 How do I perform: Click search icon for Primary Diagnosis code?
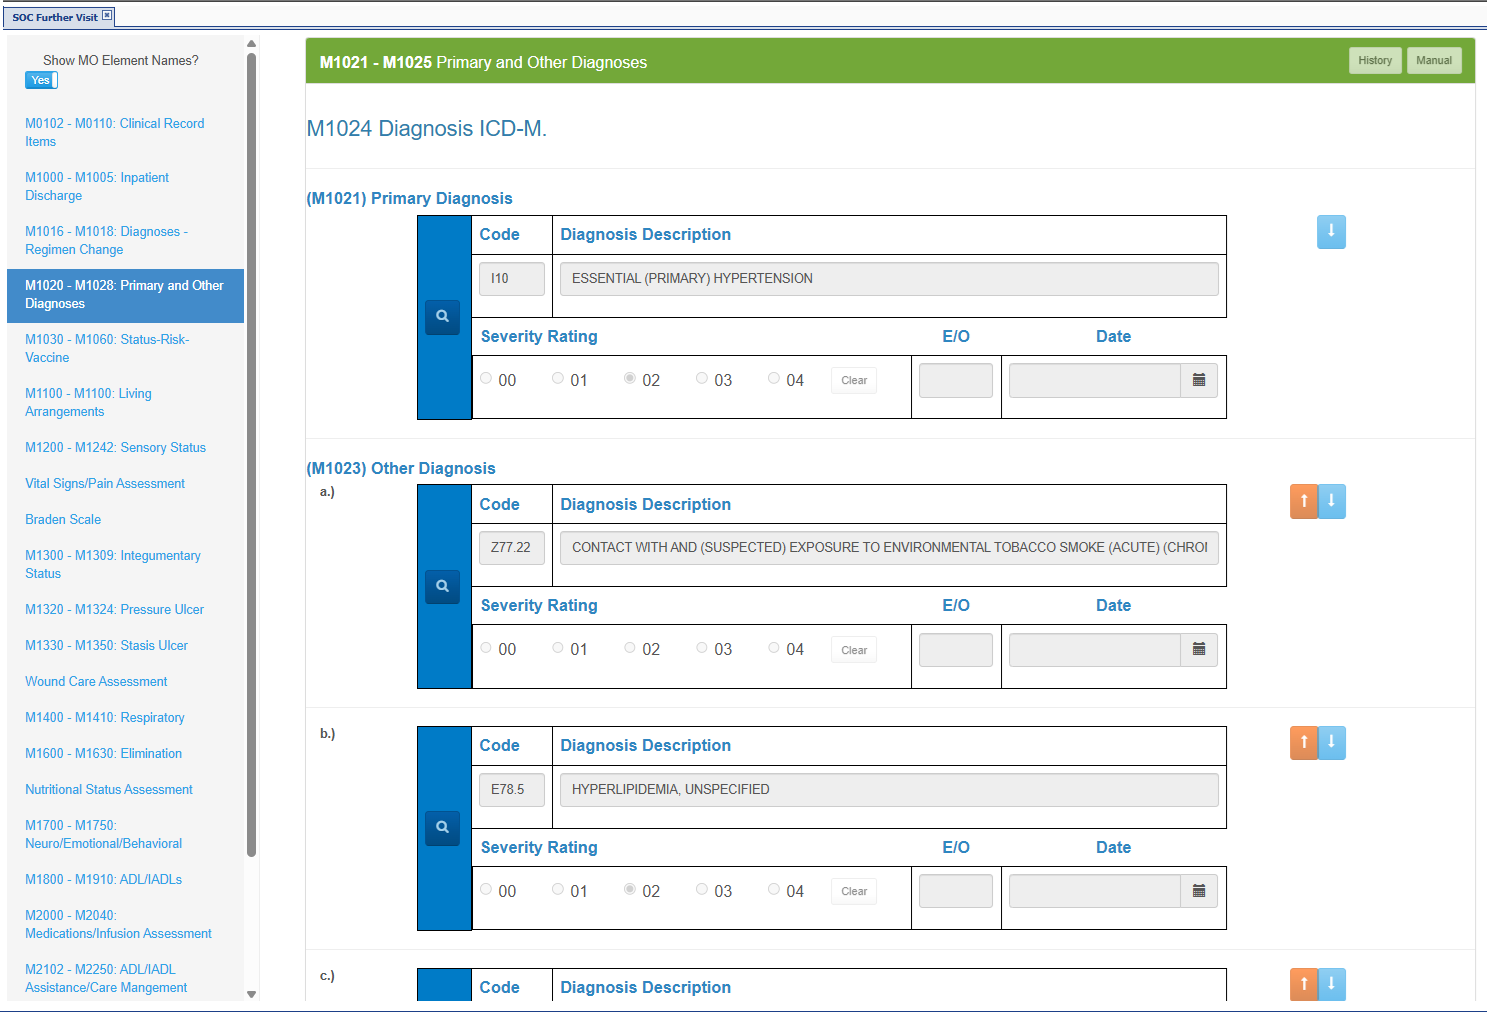[442, 317]
